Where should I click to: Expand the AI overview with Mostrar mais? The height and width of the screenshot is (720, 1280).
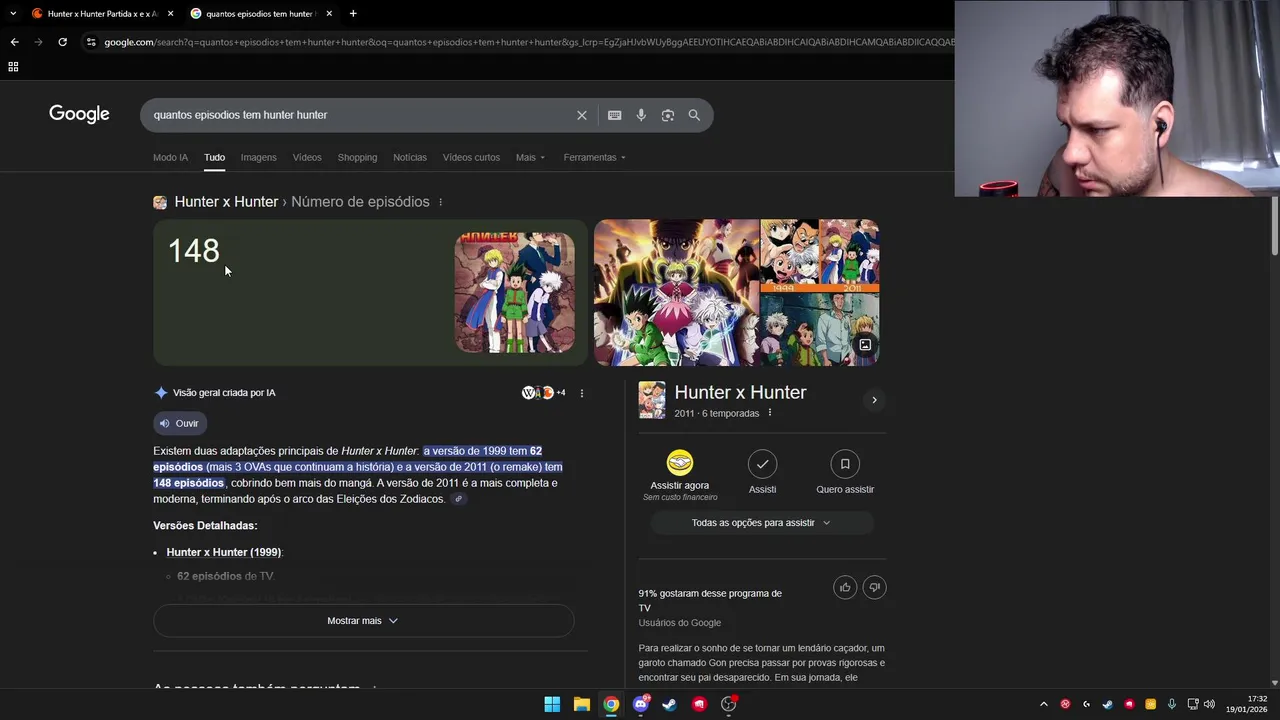pyautogui.click(x=363, y=621)
